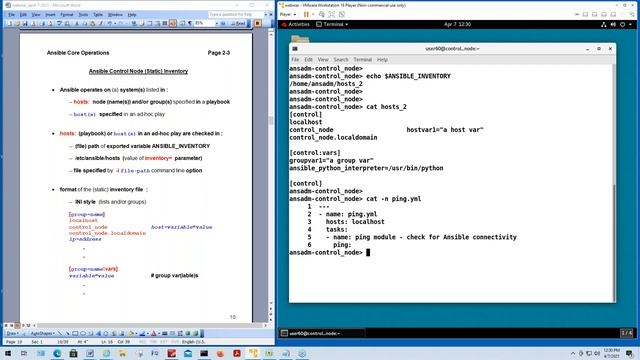Open the terminal window Terminal menu
640x360 pixels.
(x=362, y=60)
